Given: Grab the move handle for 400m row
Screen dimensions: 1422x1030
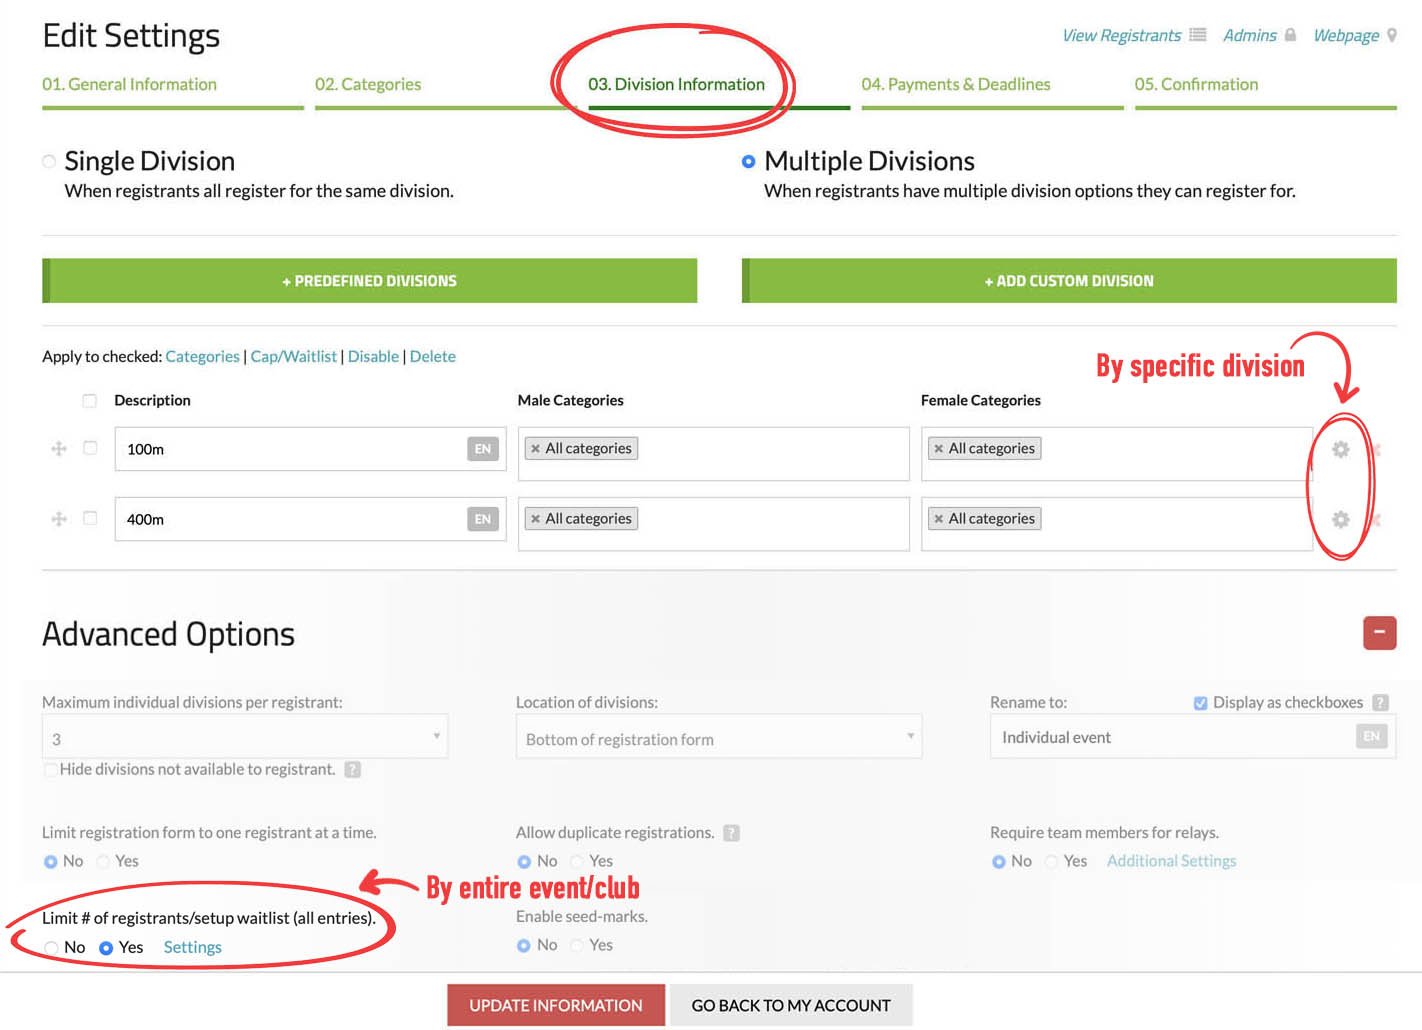Looking at the screenshot, I should point(59,519).
